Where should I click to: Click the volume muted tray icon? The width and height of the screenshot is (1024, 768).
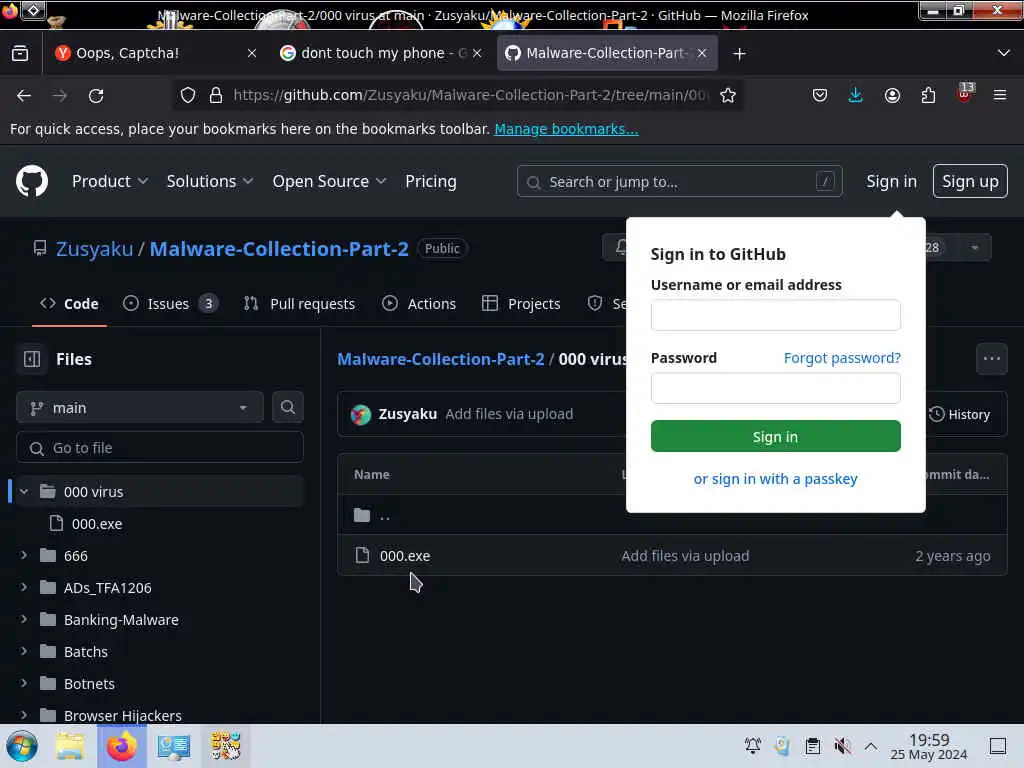842,746
